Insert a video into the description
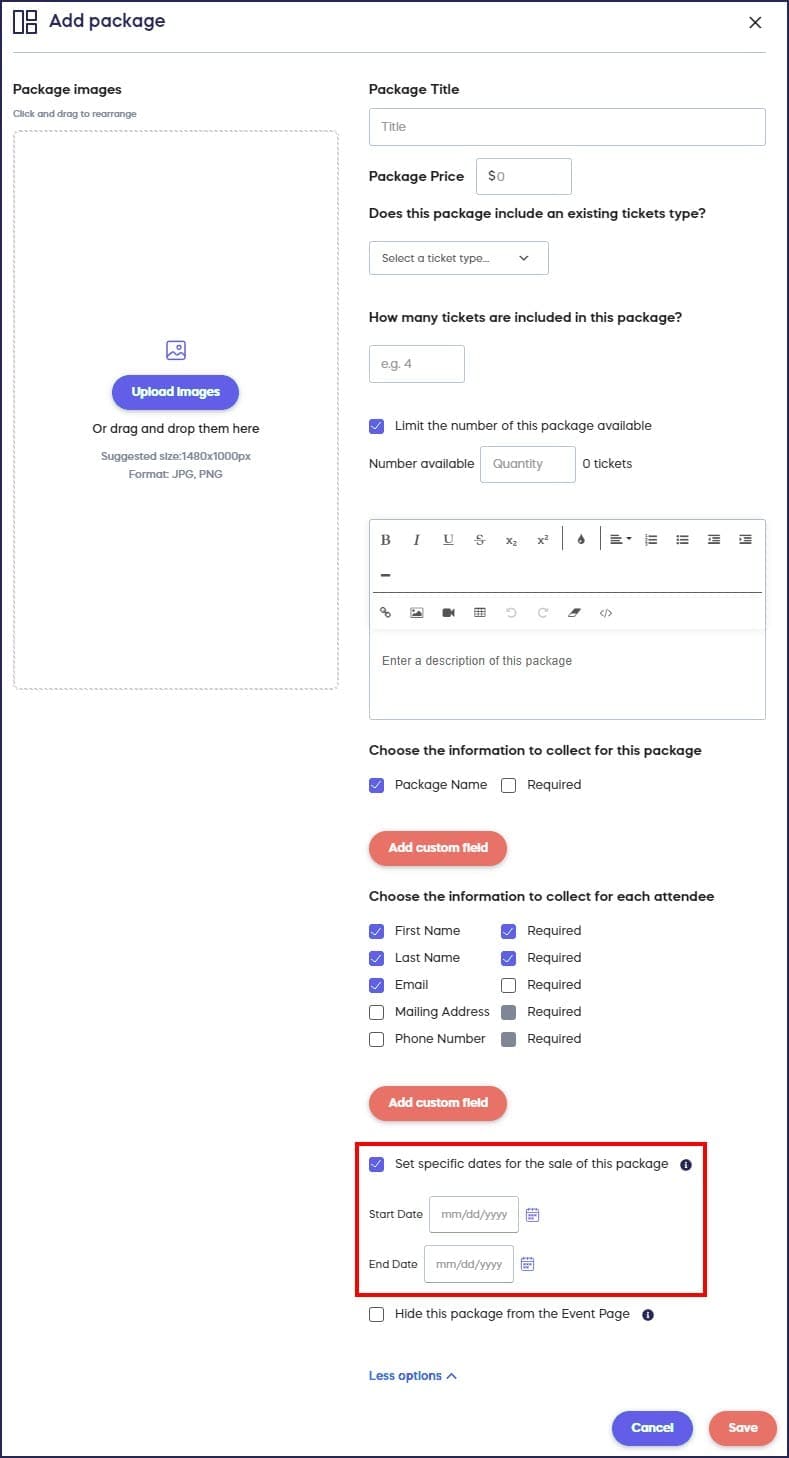The height and width of the screenshot is (1458, 789). click(x=448, y=613)
